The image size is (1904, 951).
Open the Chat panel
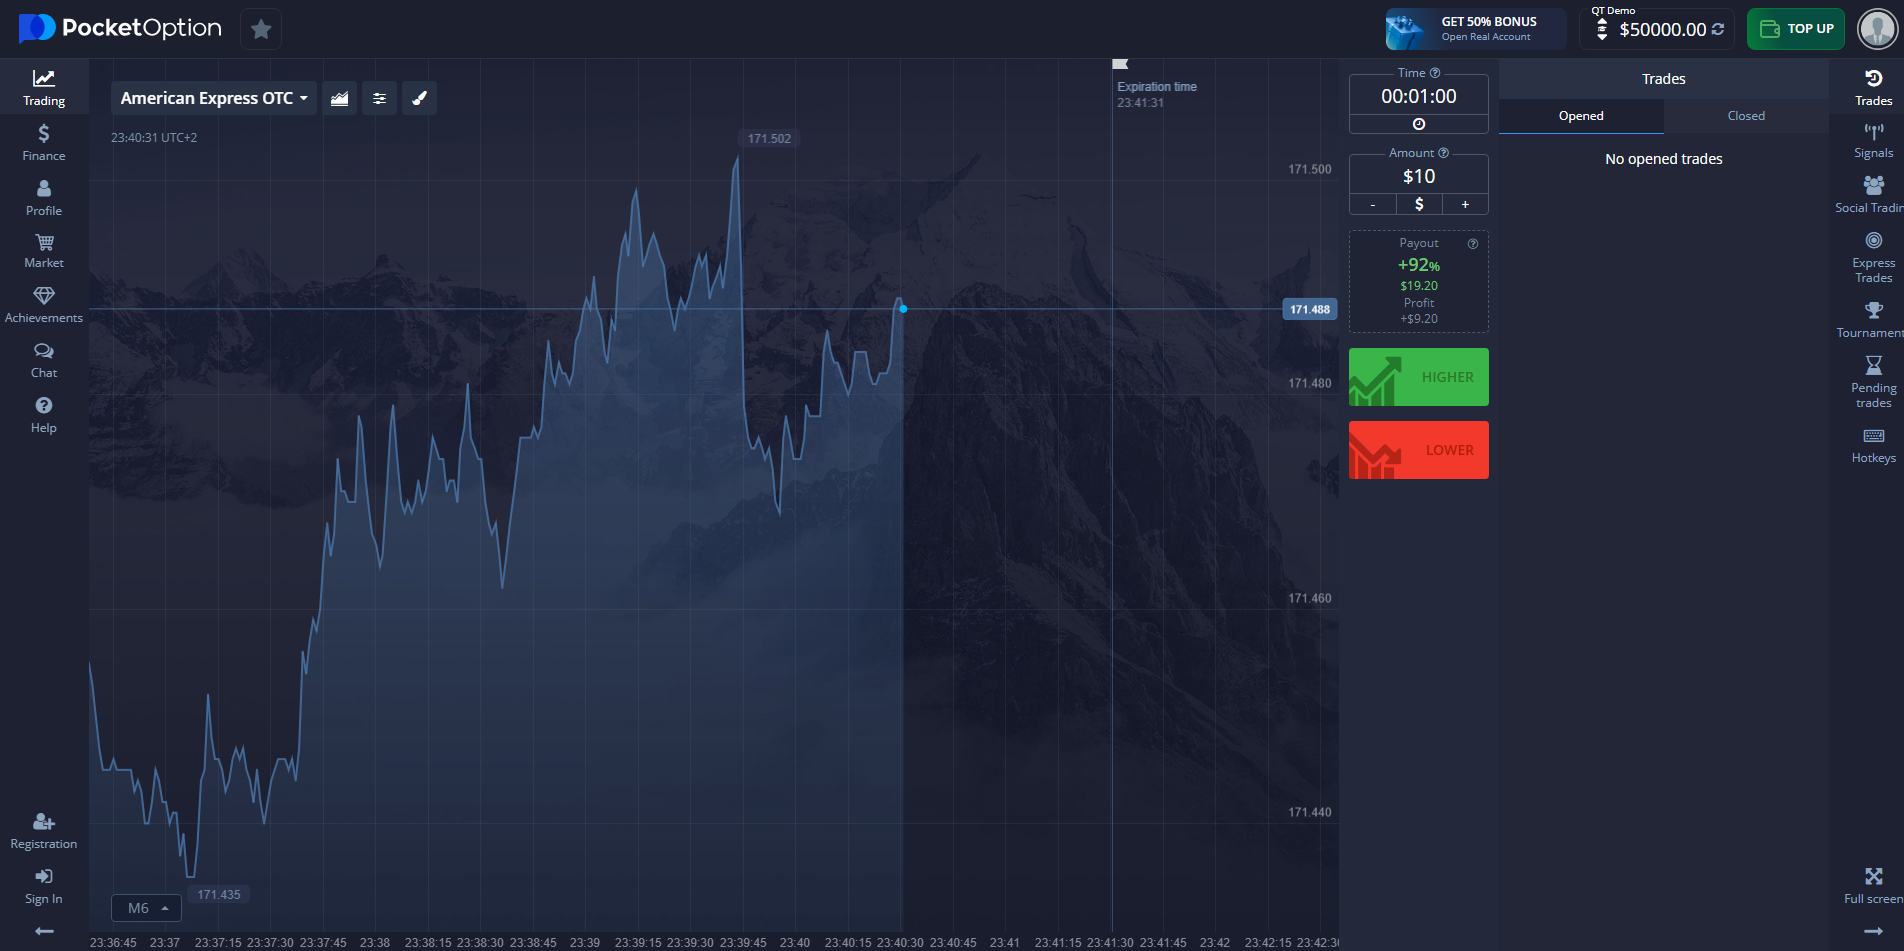click(44, 361)
